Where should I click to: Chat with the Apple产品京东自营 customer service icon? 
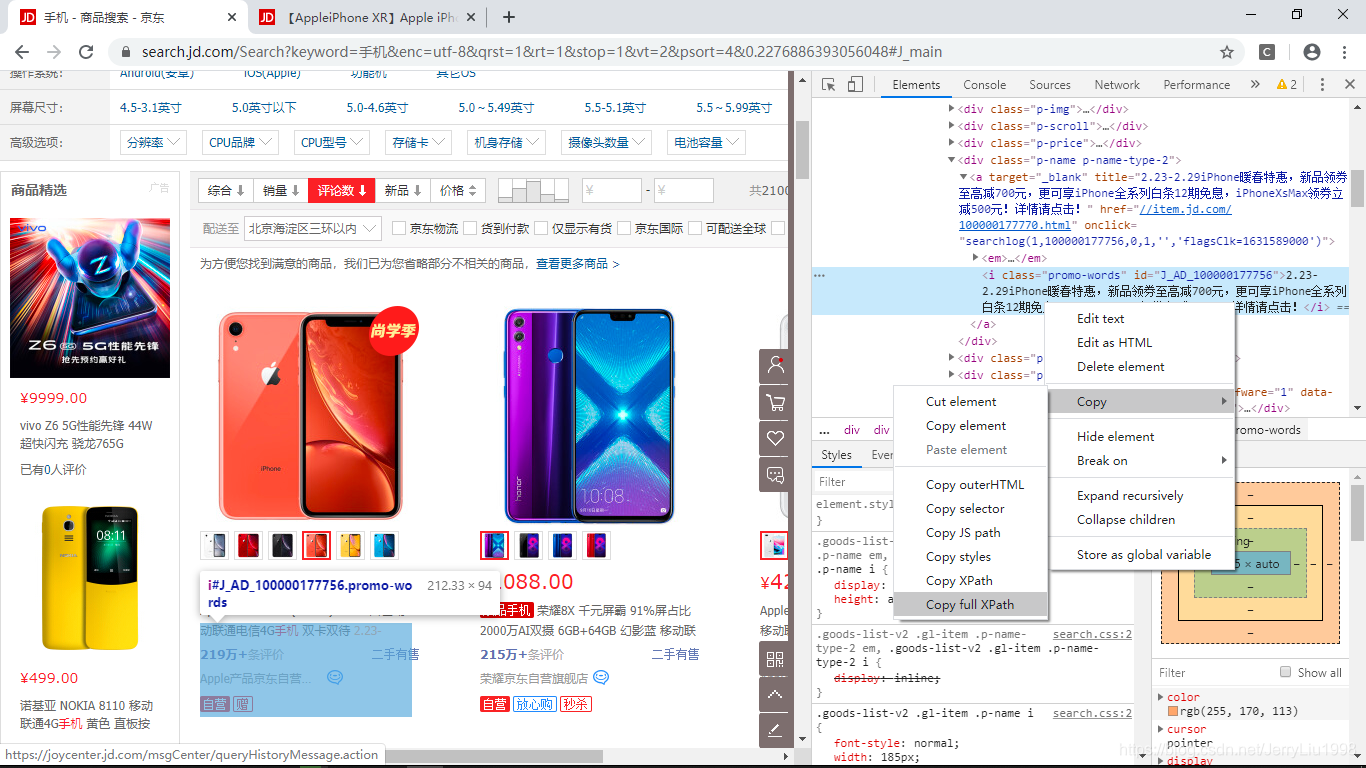[x=335, y=677]
